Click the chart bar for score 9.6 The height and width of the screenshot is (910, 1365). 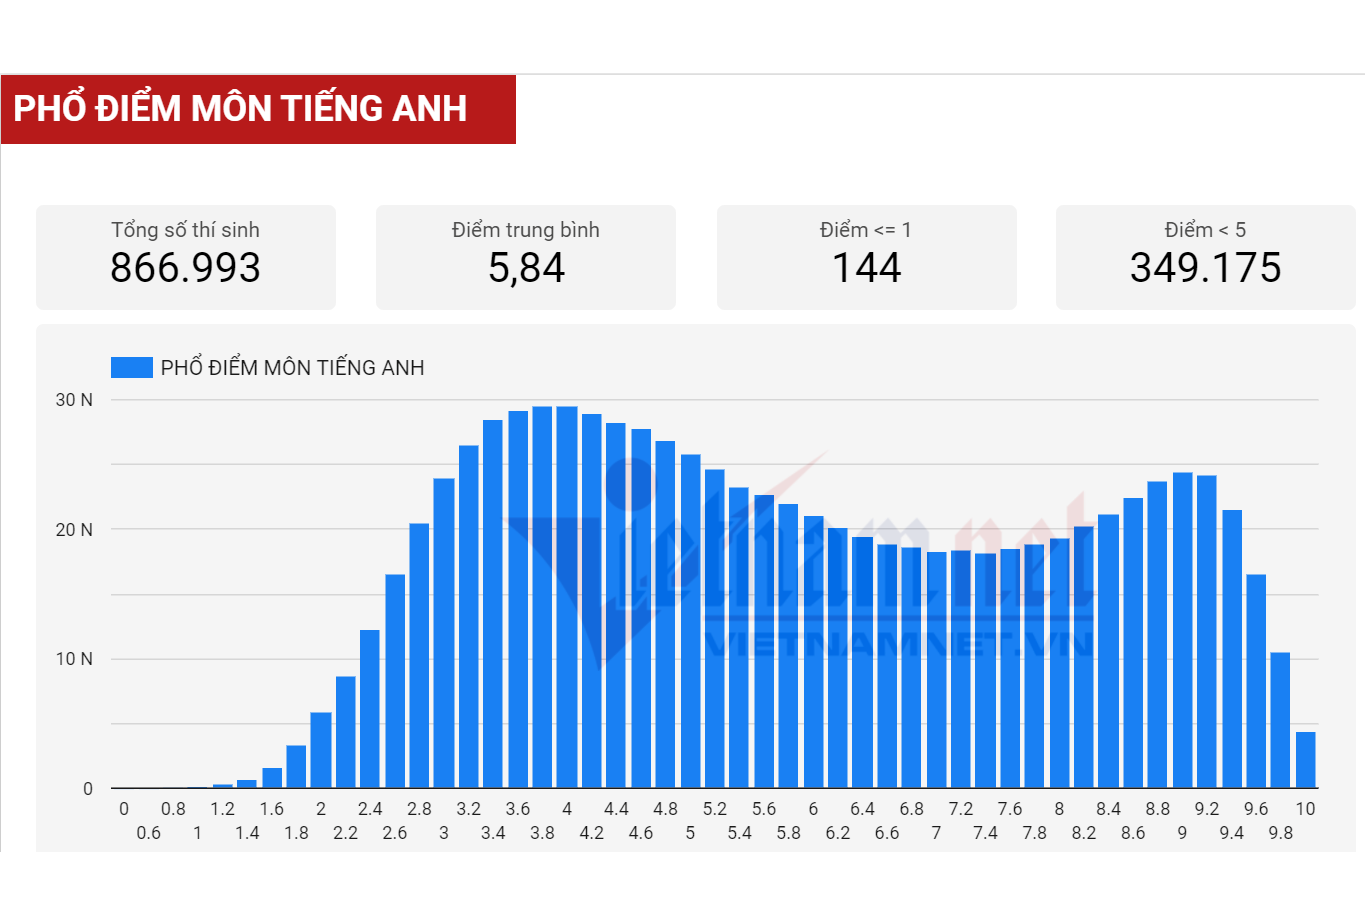point(1256,681)
